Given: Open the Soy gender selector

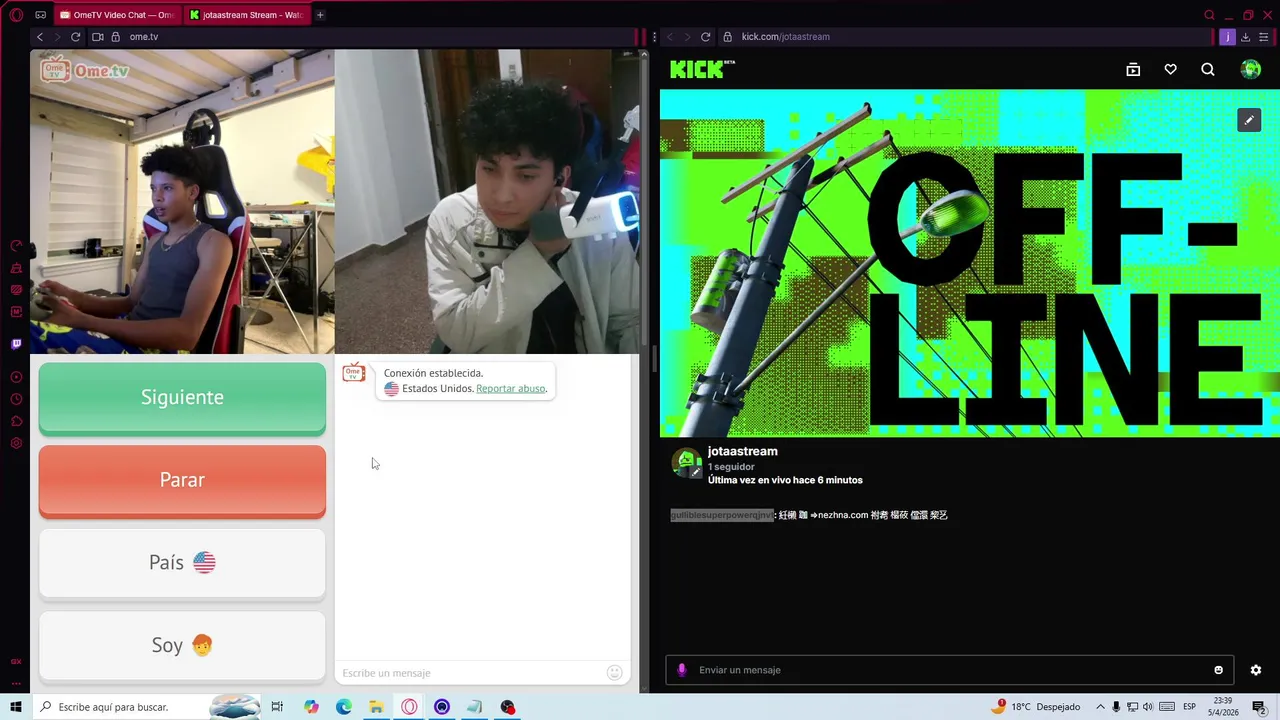Looking at the screenshot, I should (182, 646).
